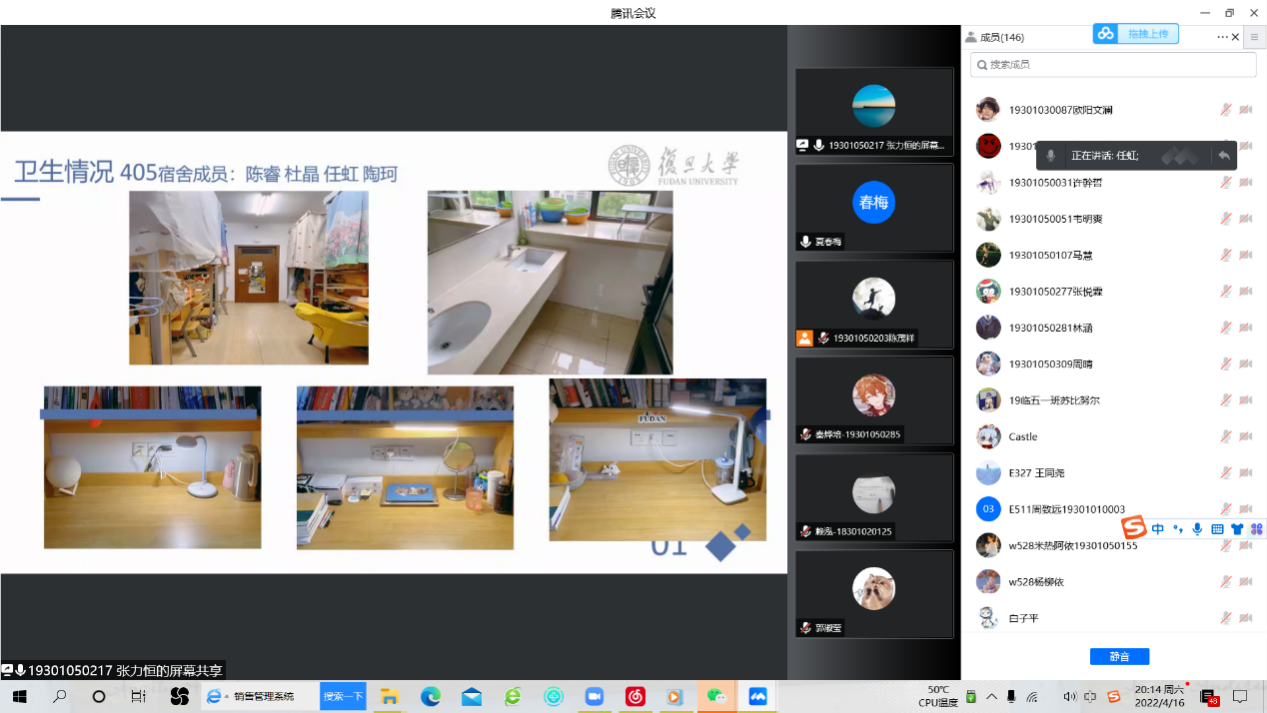Click the Baidu cloud upload icon

1105,34
